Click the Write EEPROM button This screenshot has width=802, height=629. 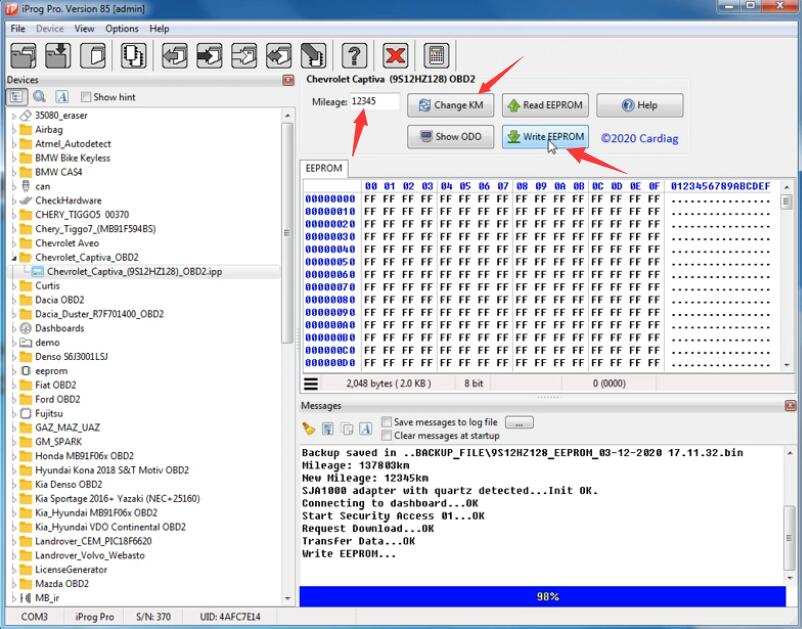(x=545, y=137)
